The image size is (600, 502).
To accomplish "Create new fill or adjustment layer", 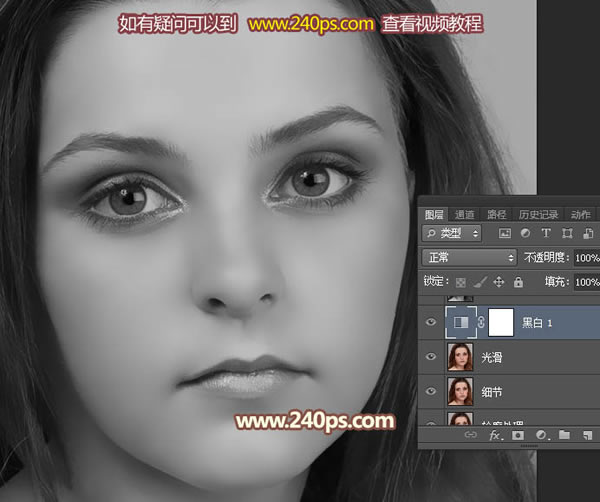I will (x=542, y=435).
